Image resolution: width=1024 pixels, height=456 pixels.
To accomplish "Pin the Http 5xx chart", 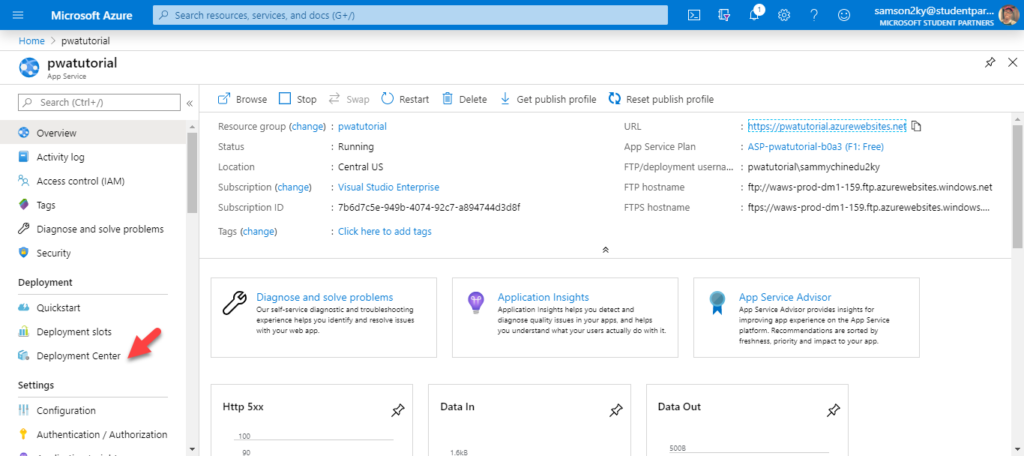I will pyautogui.click(x=398, y=410).
